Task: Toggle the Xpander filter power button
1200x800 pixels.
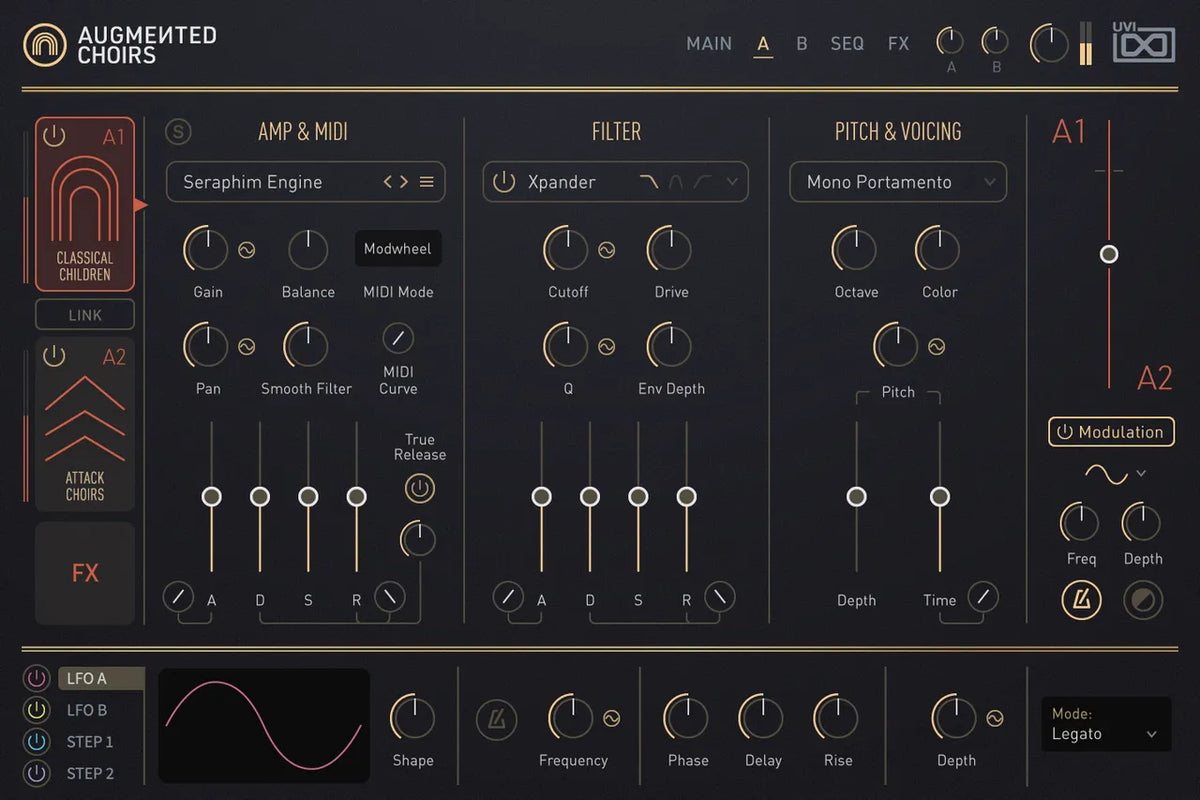Action: click(504, 182)
